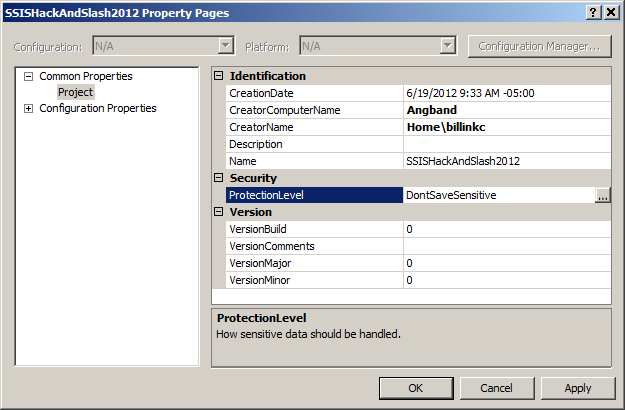Select Common Properties label in tree
The height and width of the screenshot is (410, 625).
[x=86, y=76]
